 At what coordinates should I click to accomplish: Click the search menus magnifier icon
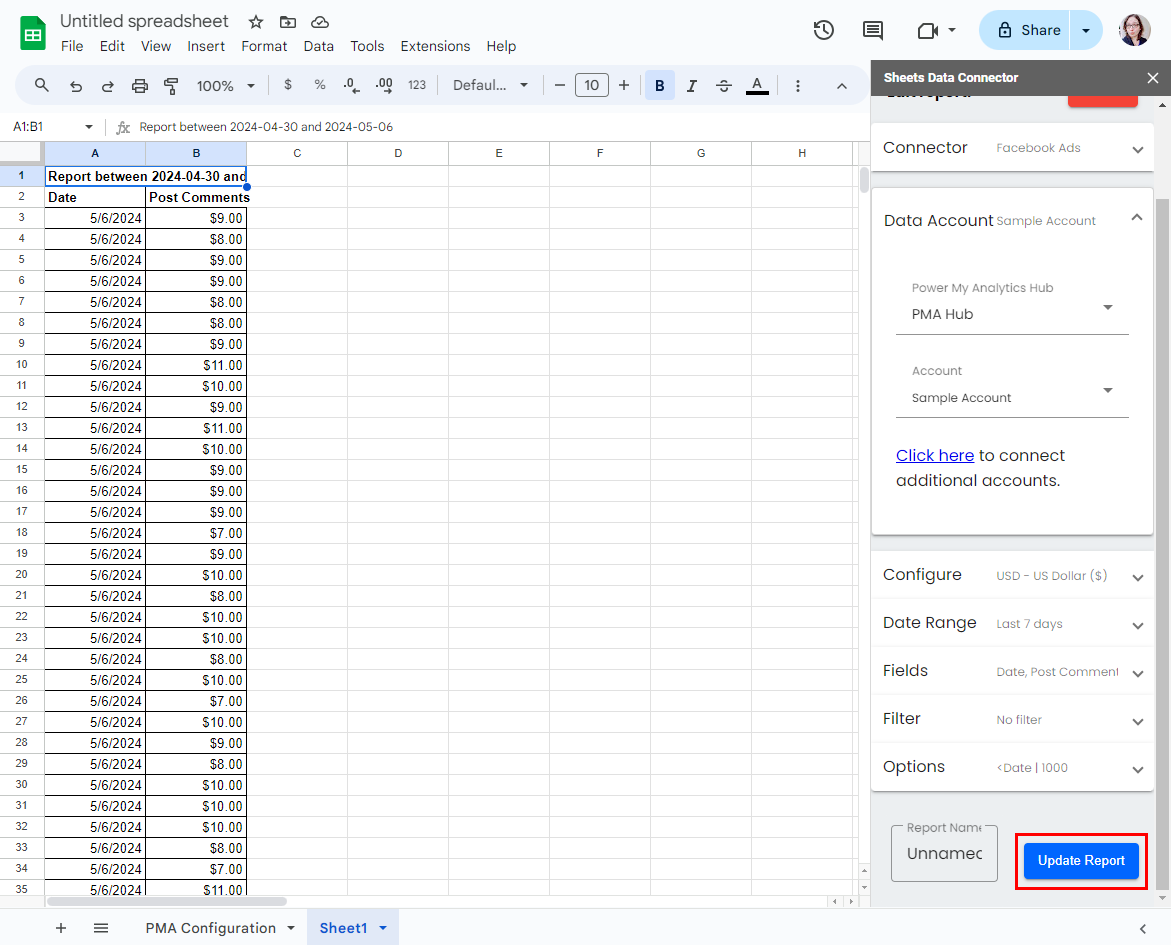click(x=42, y=86)
